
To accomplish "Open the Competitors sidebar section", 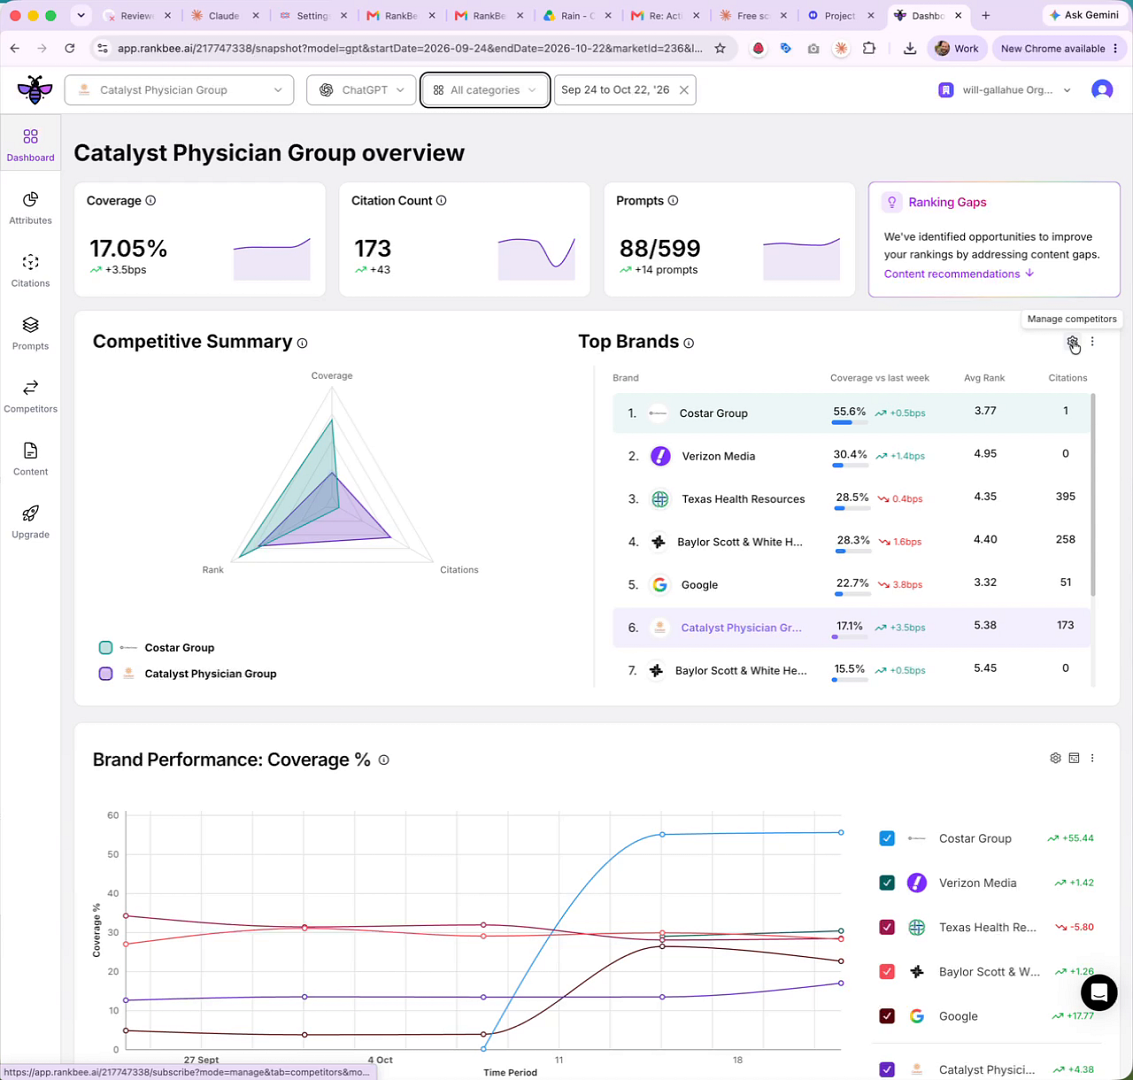I will [x=30, y=397].
